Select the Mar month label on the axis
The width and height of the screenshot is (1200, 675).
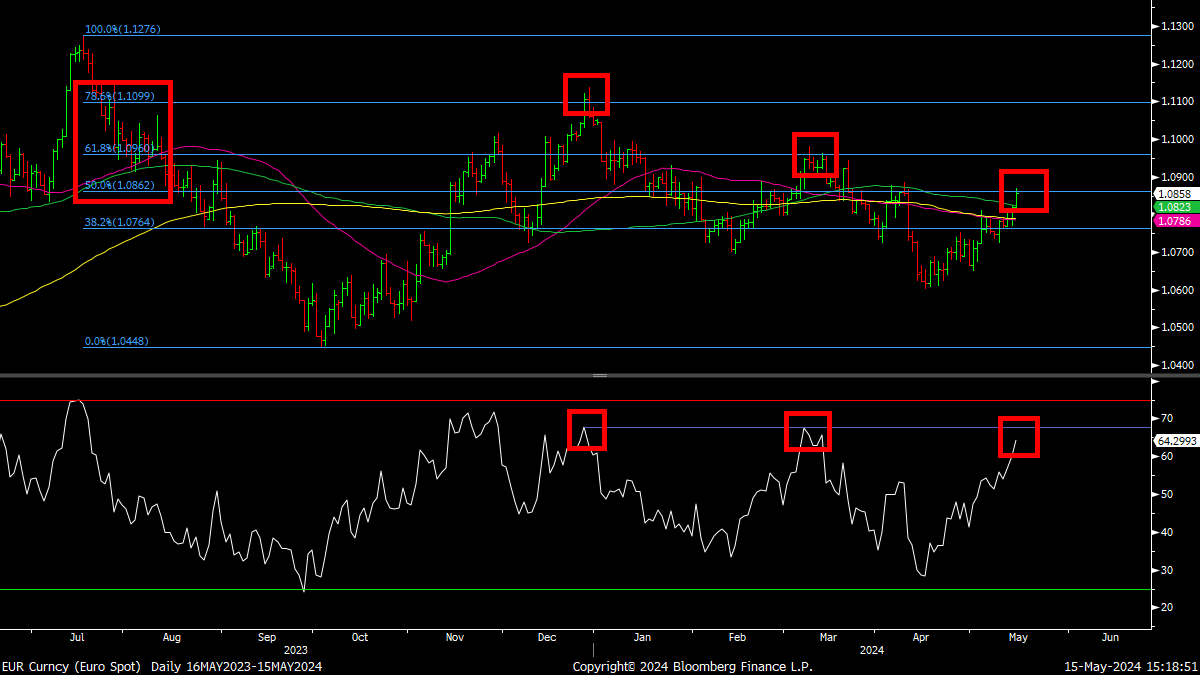827,637
